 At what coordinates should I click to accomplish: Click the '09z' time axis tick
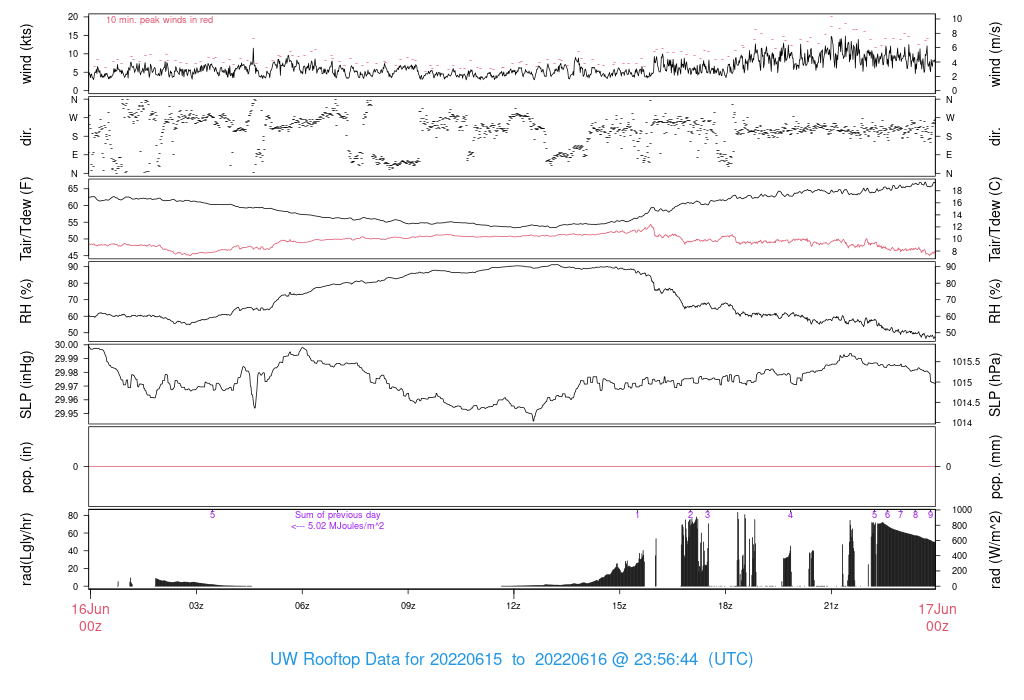(x=408, y=606)
